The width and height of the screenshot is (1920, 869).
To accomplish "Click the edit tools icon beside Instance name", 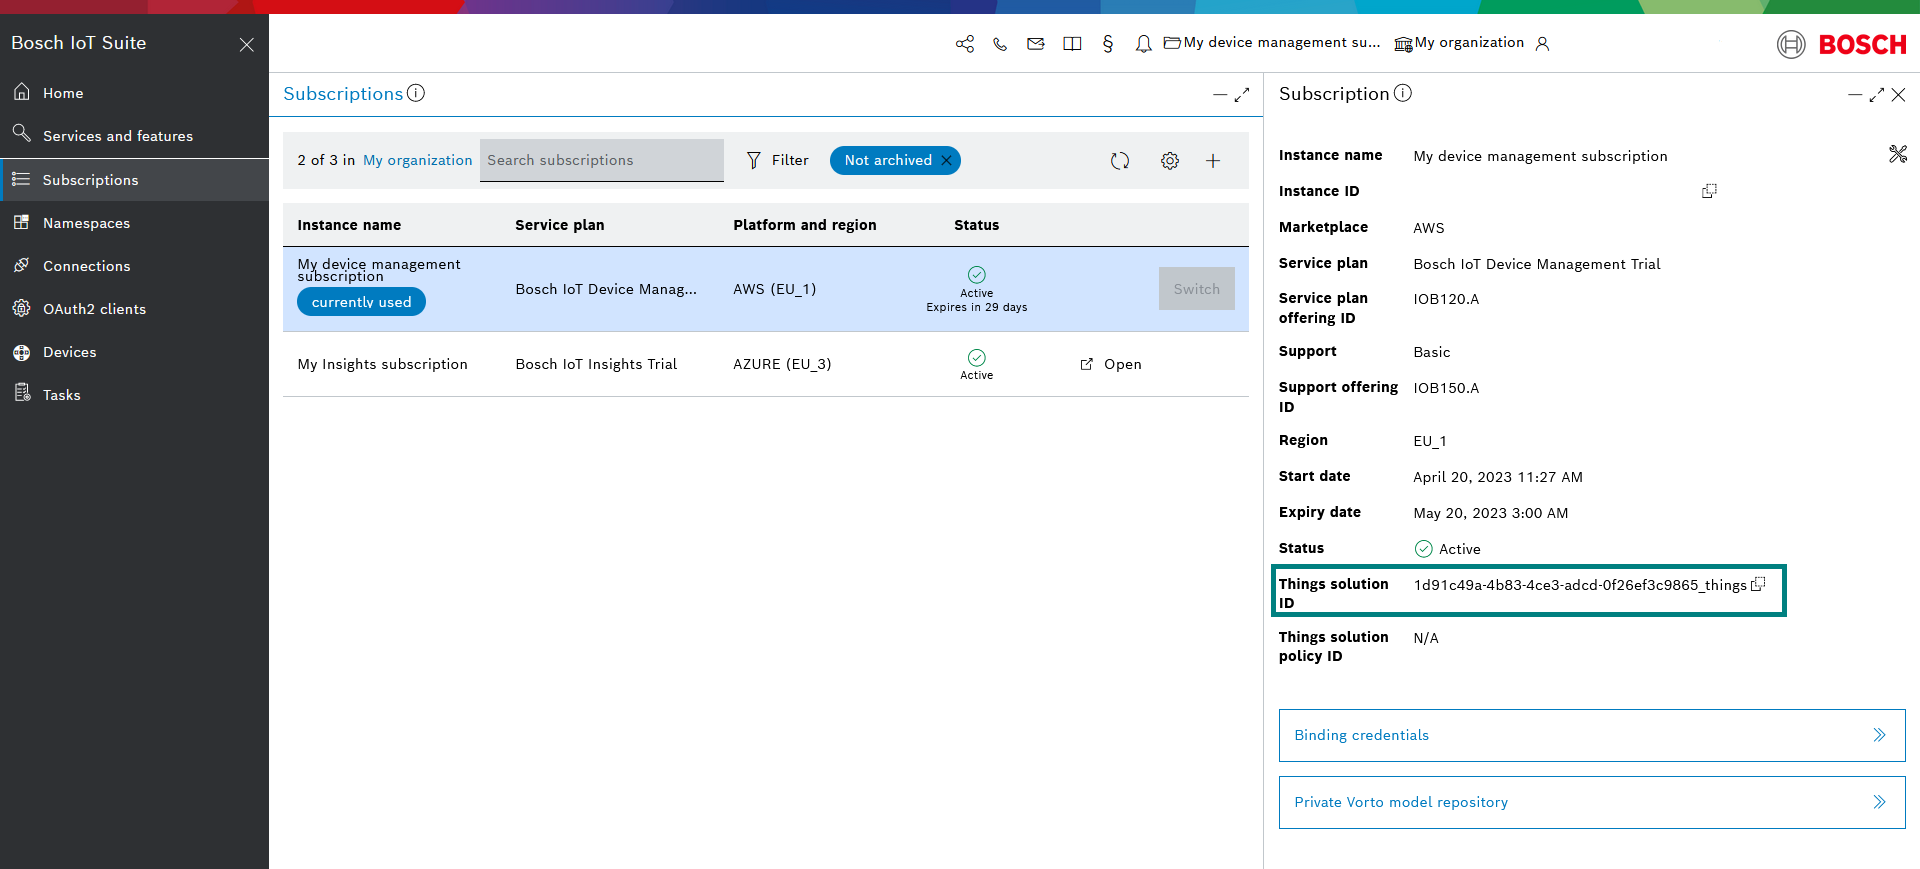I will pos(1898,154).
